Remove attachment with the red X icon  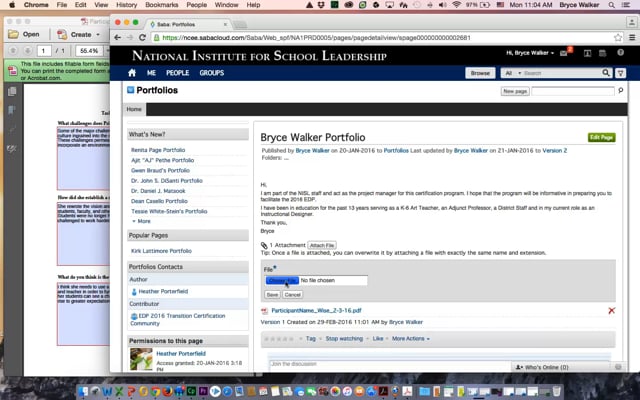tap(611, 311)
